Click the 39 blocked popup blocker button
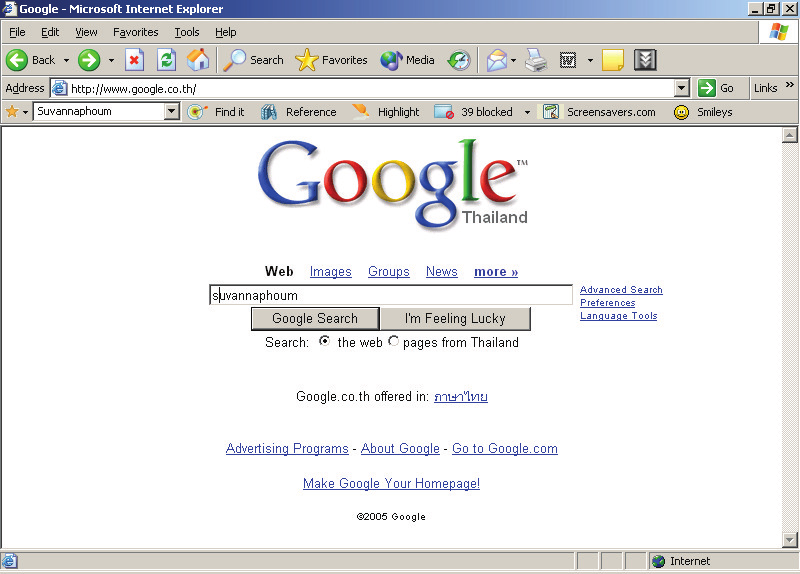 tap(473, 112)
